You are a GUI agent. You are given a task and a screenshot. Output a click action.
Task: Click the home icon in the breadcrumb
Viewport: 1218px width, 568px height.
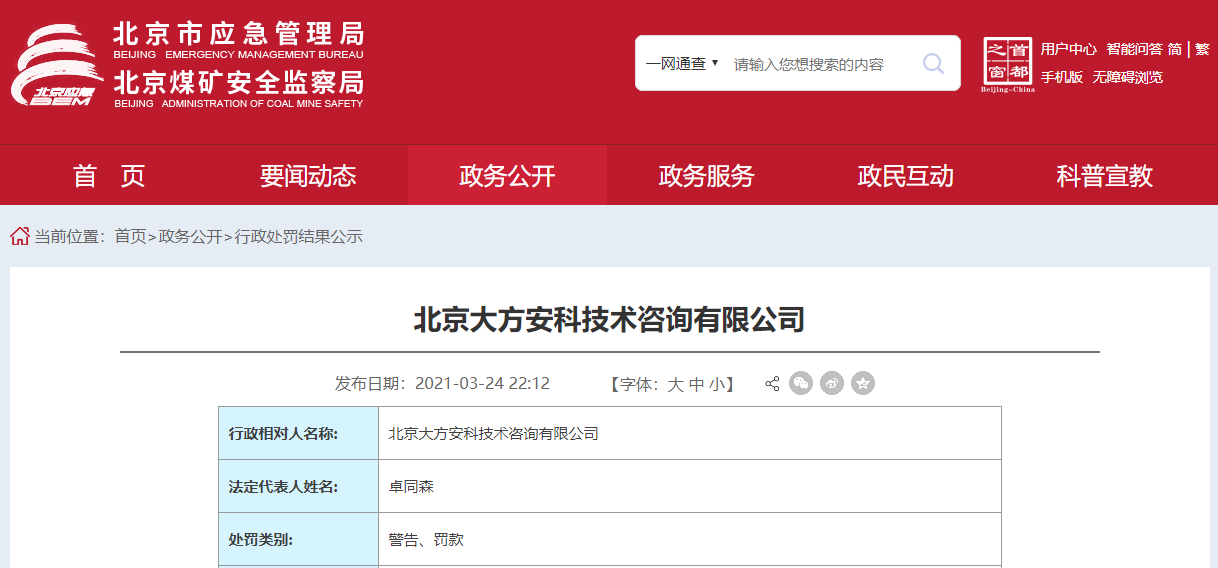20,236
